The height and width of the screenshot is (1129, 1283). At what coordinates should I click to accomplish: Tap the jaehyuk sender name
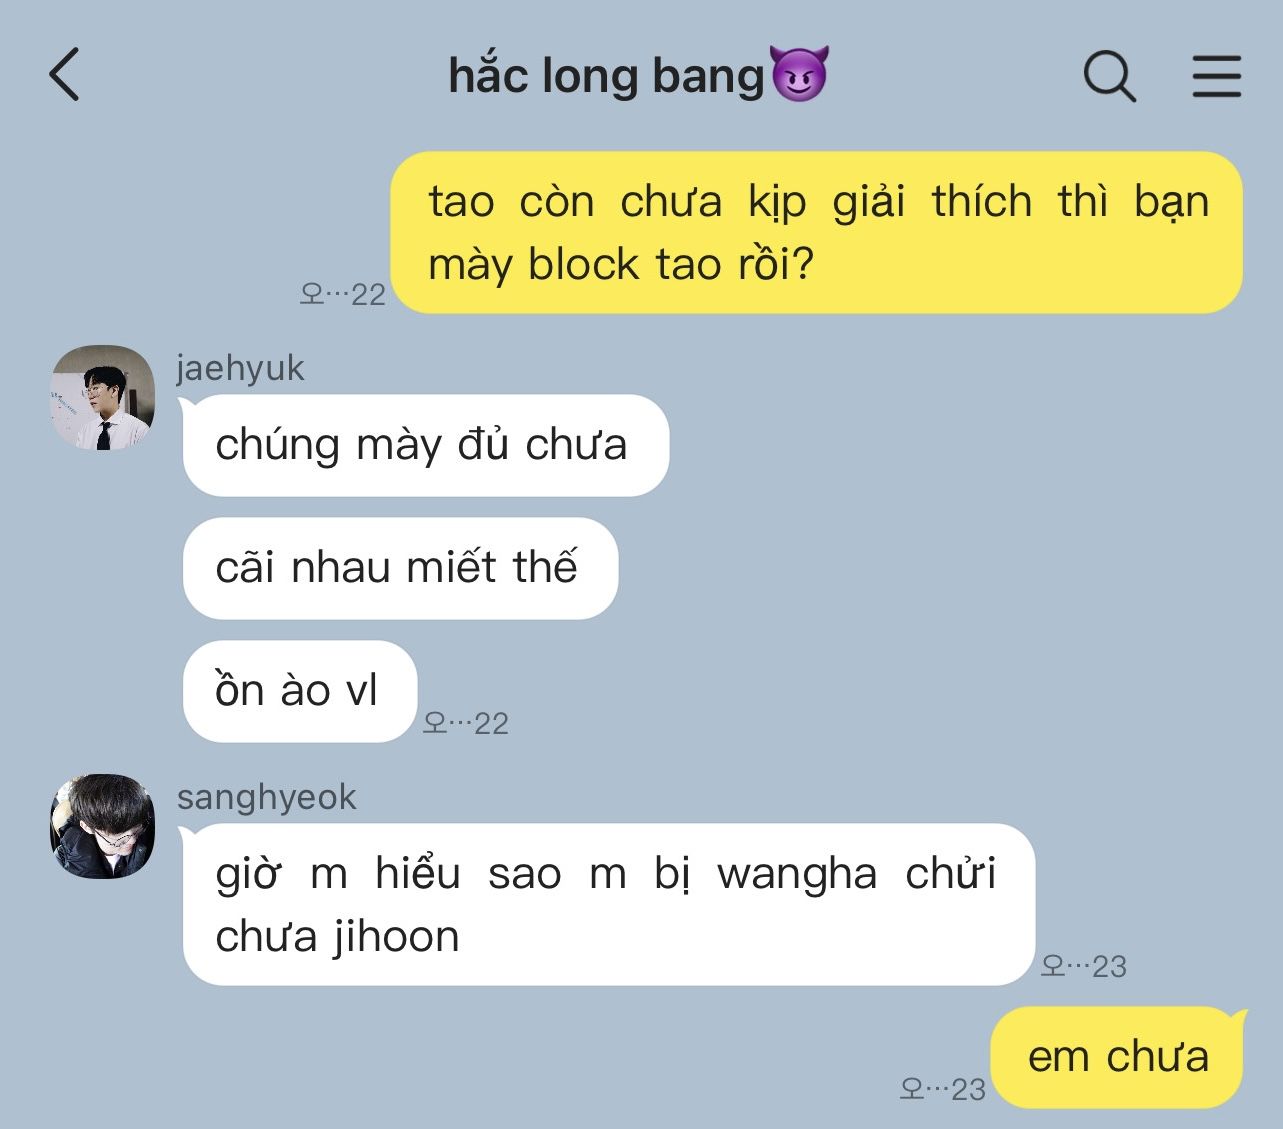click(240, 368)
